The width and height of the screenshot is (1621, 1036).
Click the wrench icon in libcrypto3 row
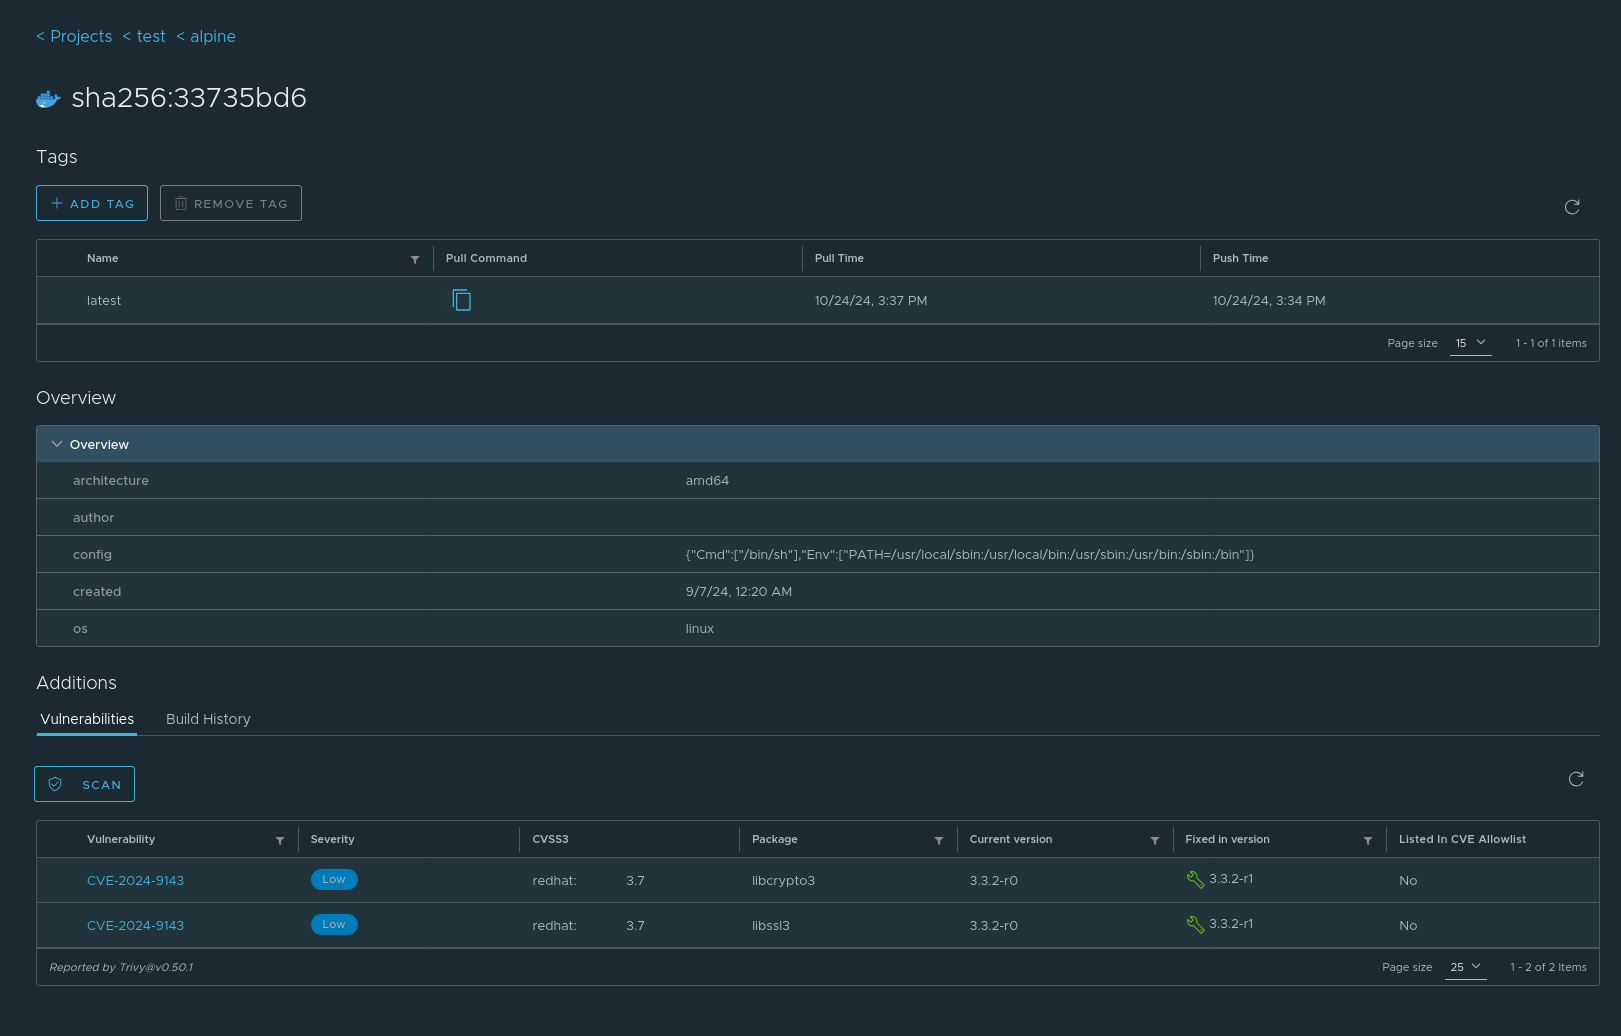tap(1195, 880)
